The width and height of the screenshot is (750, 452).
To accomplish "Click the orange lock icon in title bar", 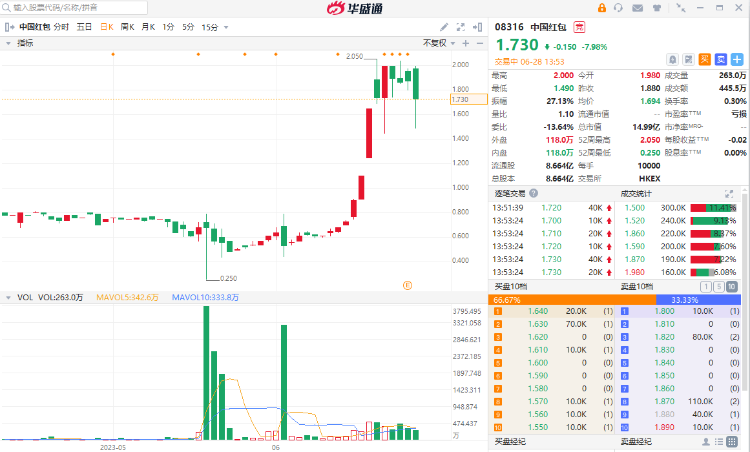I will (602, 8).
